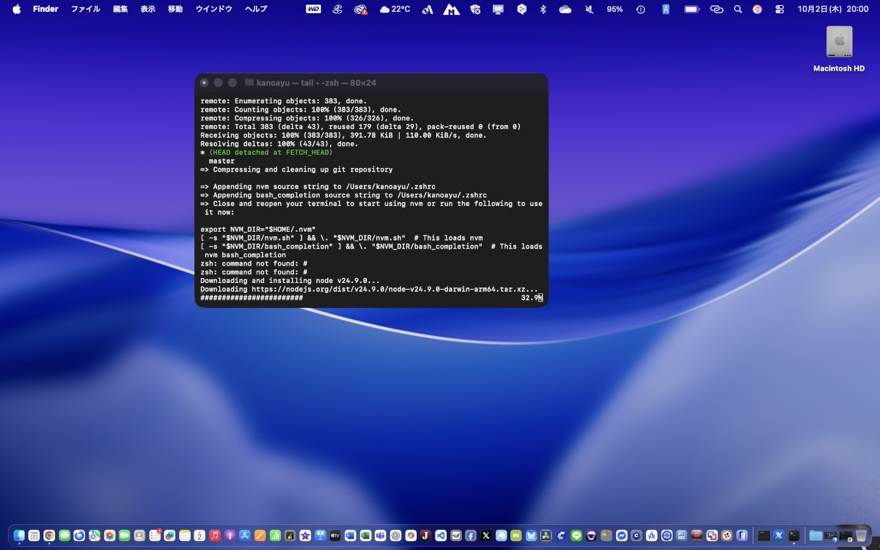Open the ファイル menu
Image resolution: width=880 pixels, height=550 pixels.
(x=85, y=9)
